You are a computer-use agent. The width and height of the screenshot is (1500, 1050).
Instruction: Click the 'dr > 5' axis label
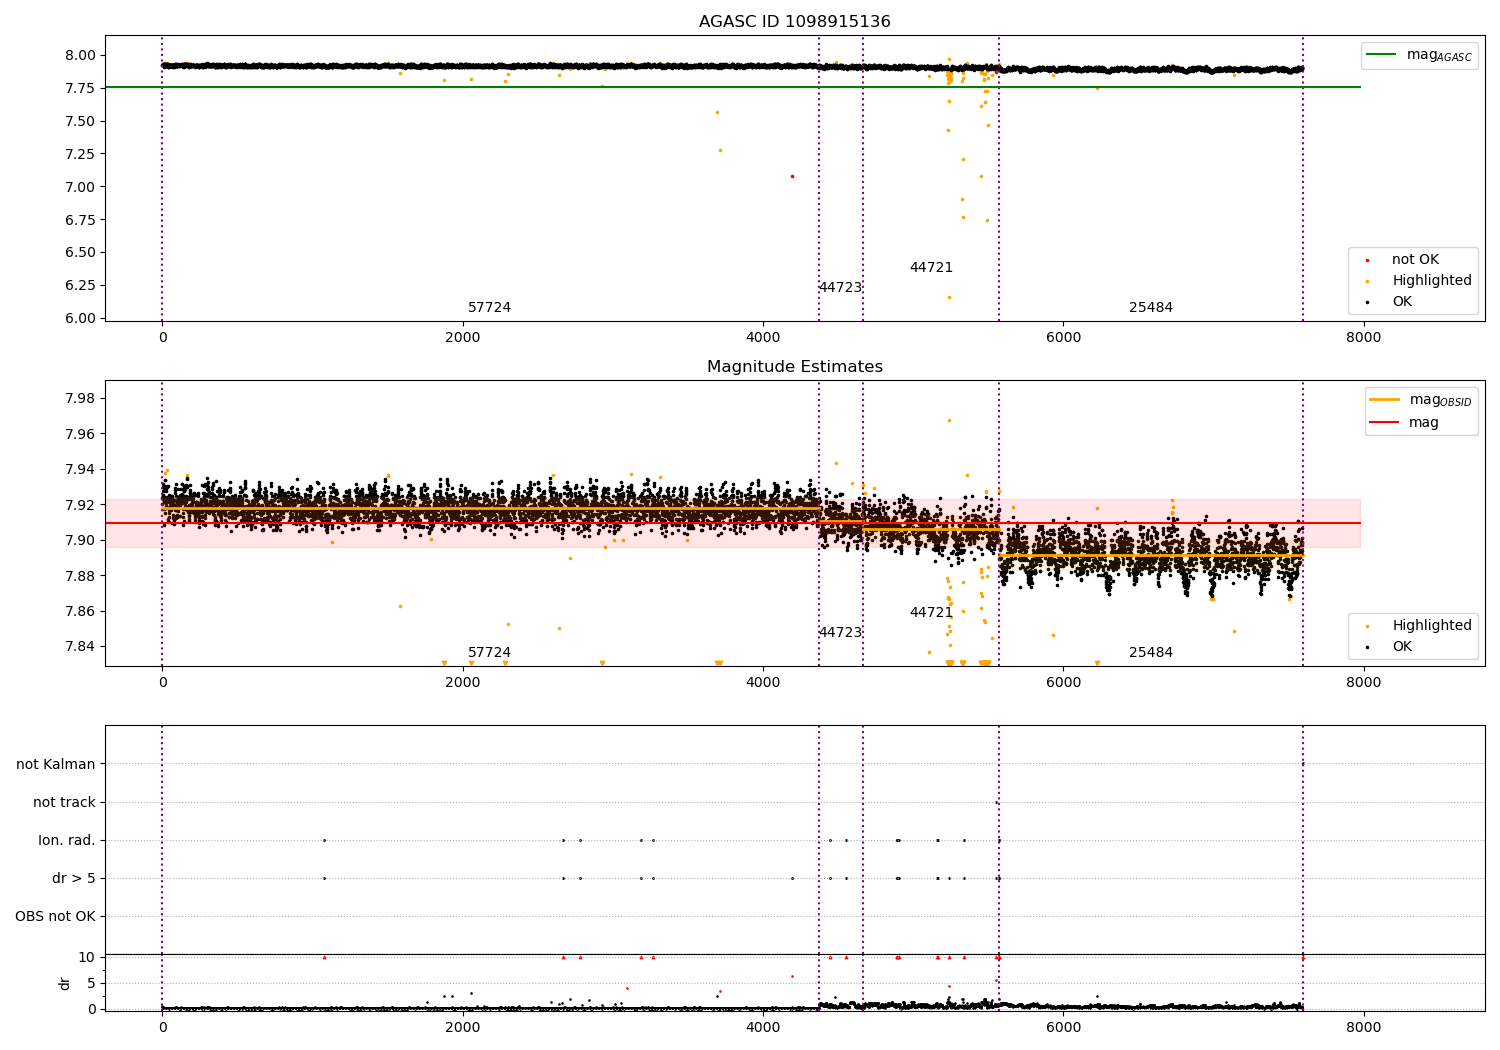point(74,879)
